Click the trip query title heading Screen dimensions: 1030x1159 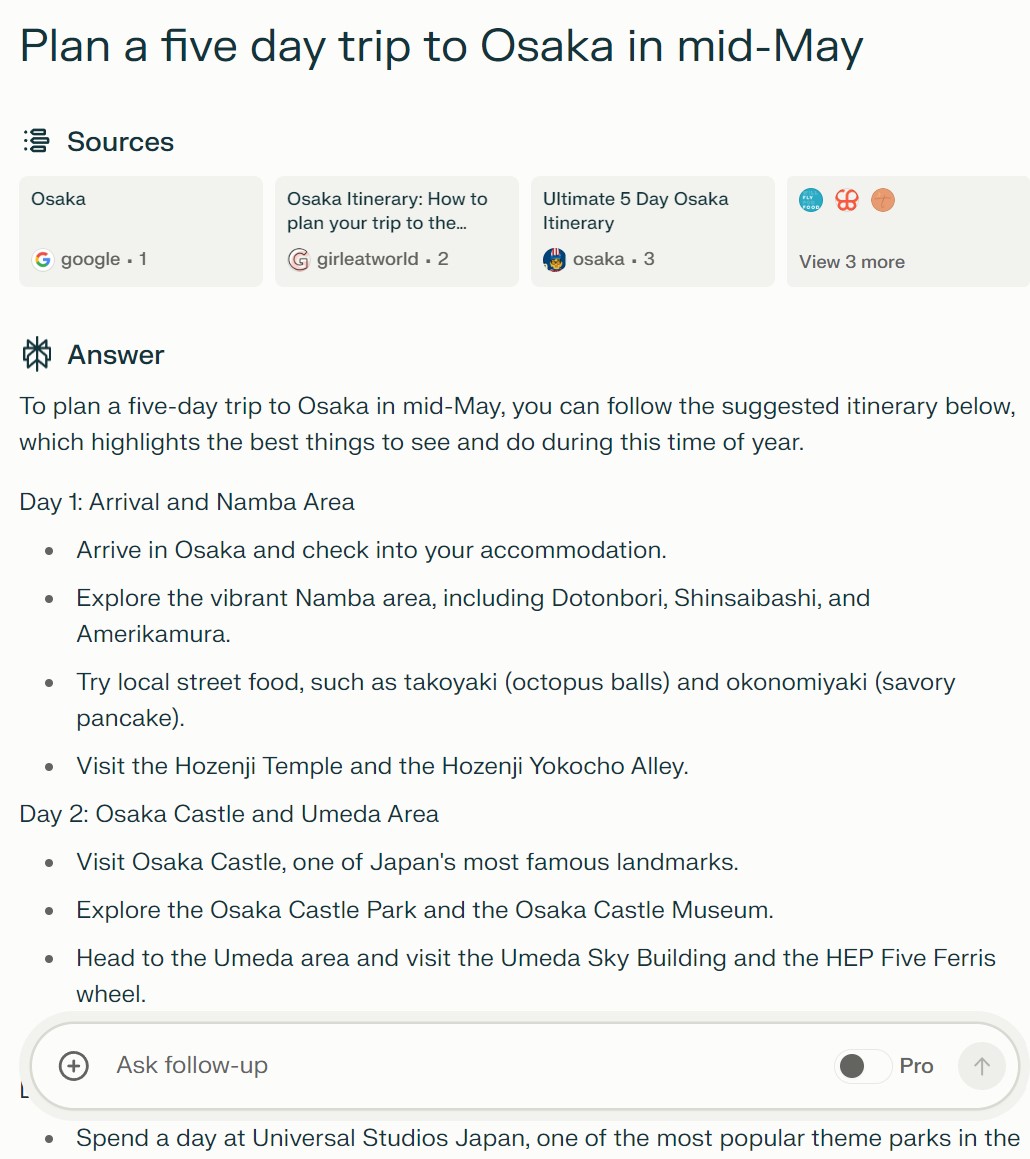(x=441, y=46)
